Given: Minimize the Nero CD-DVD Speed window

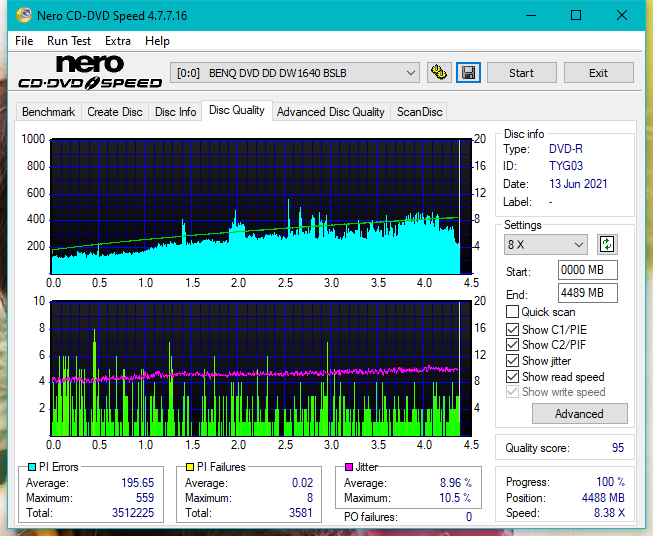Looking at the screenshot, I should coord(531,15).
